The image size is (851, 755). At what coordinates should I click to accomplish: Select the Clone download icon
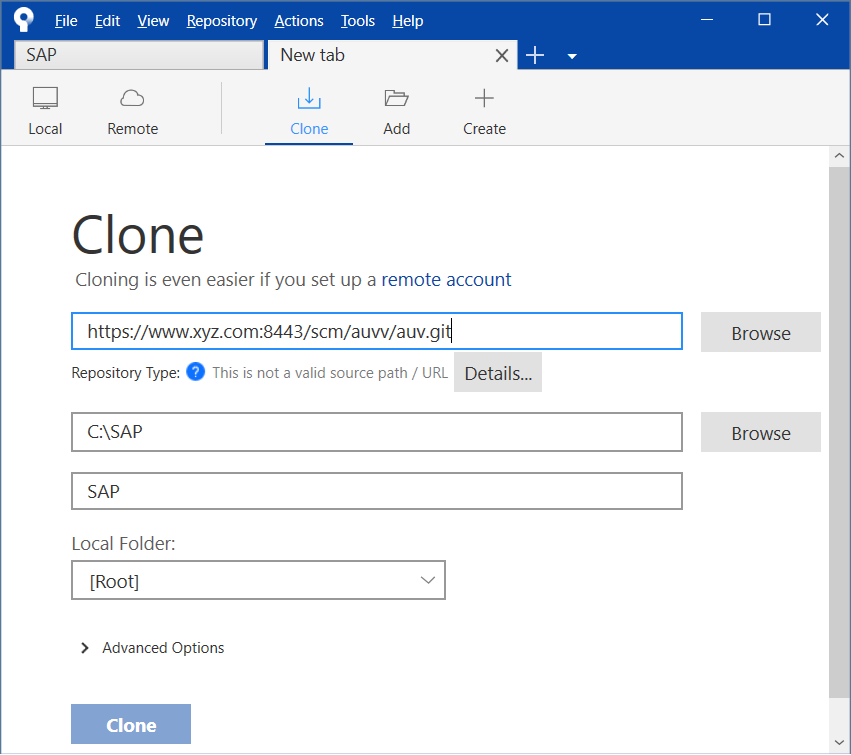309,98
